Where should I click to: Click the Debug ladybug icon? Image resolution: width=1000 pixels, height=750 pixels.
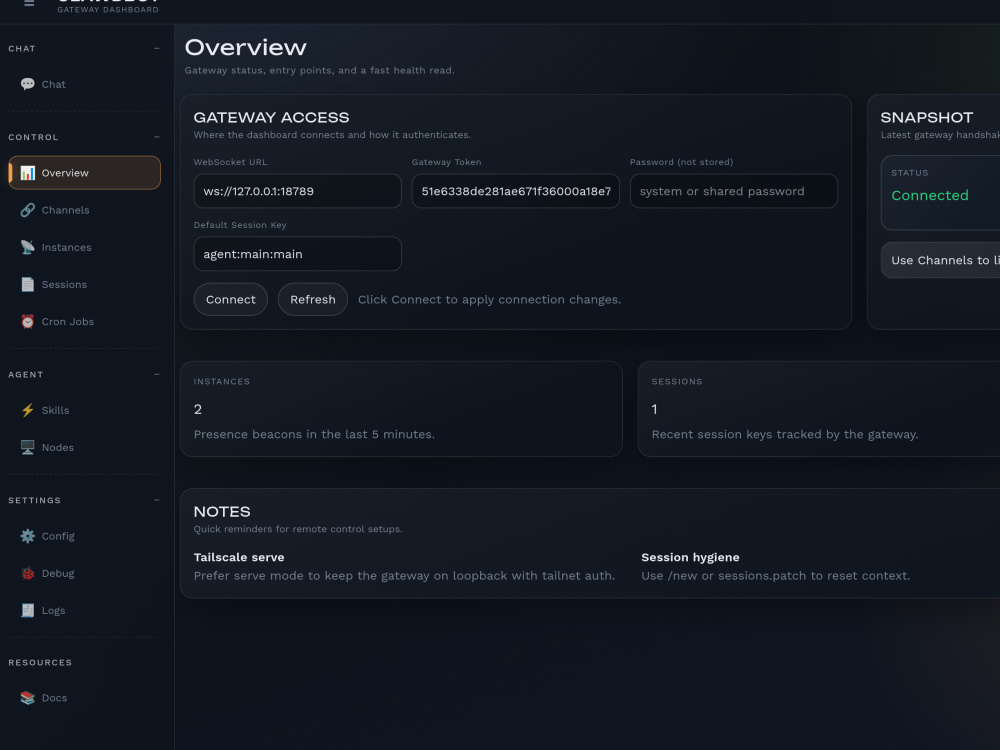(27, 573)
